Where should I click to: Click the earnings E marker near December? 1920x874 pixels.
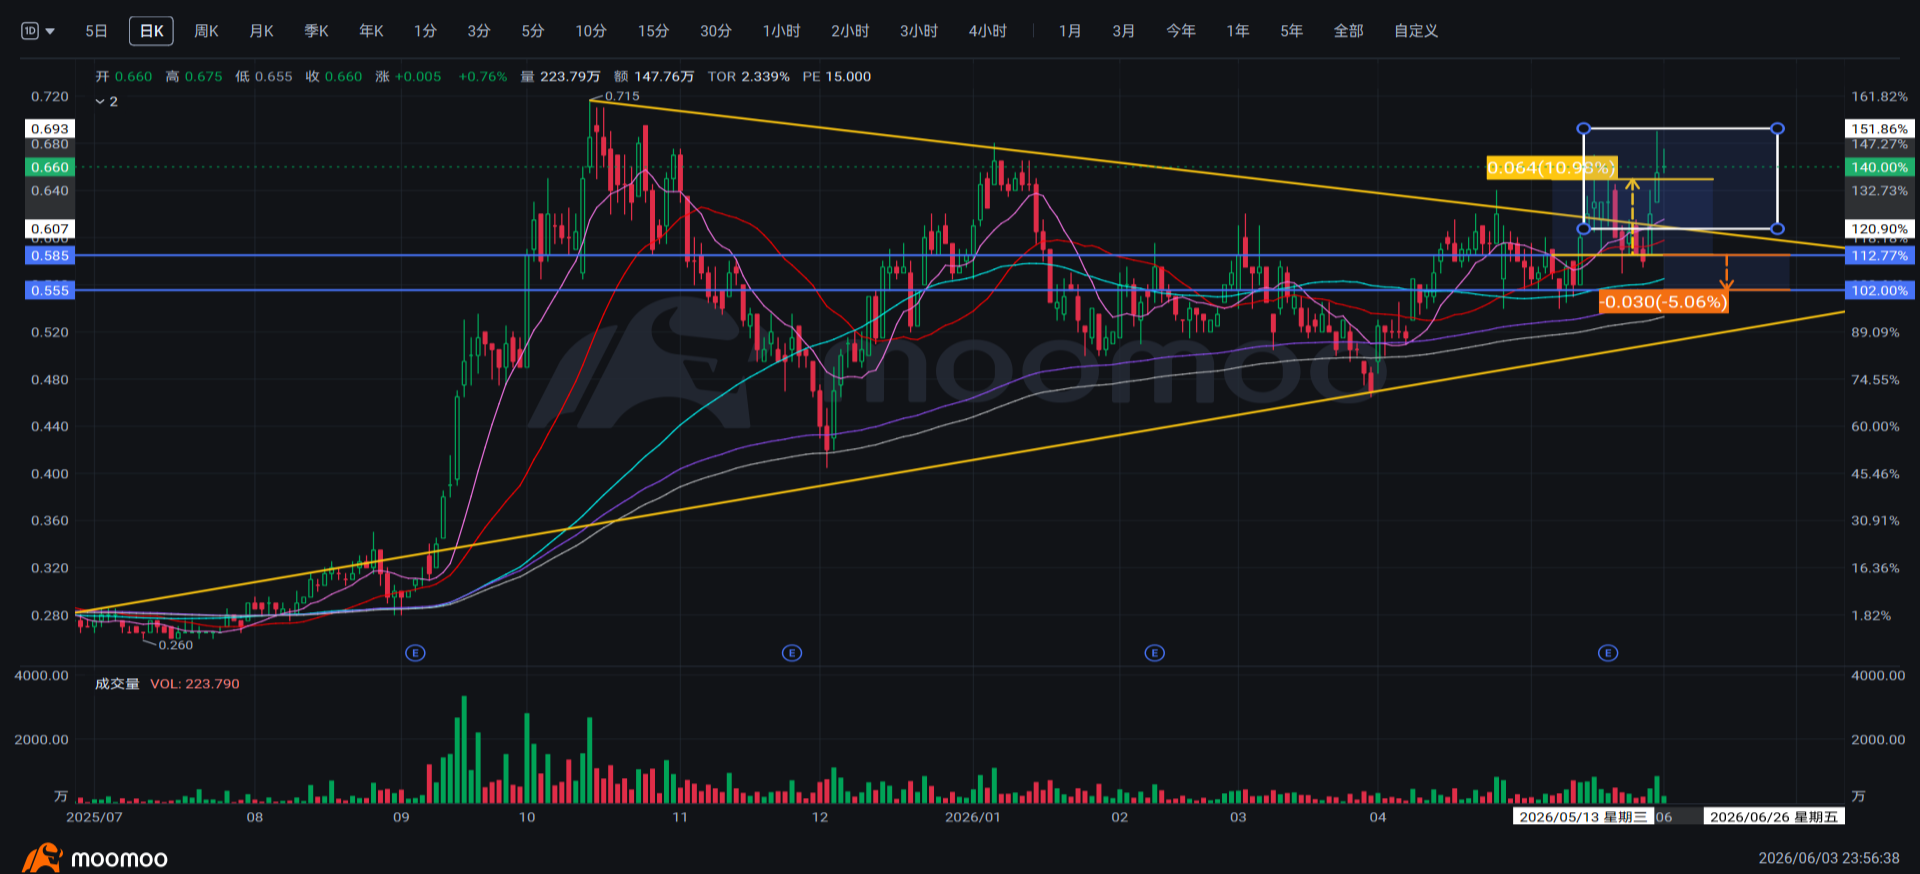792,653
